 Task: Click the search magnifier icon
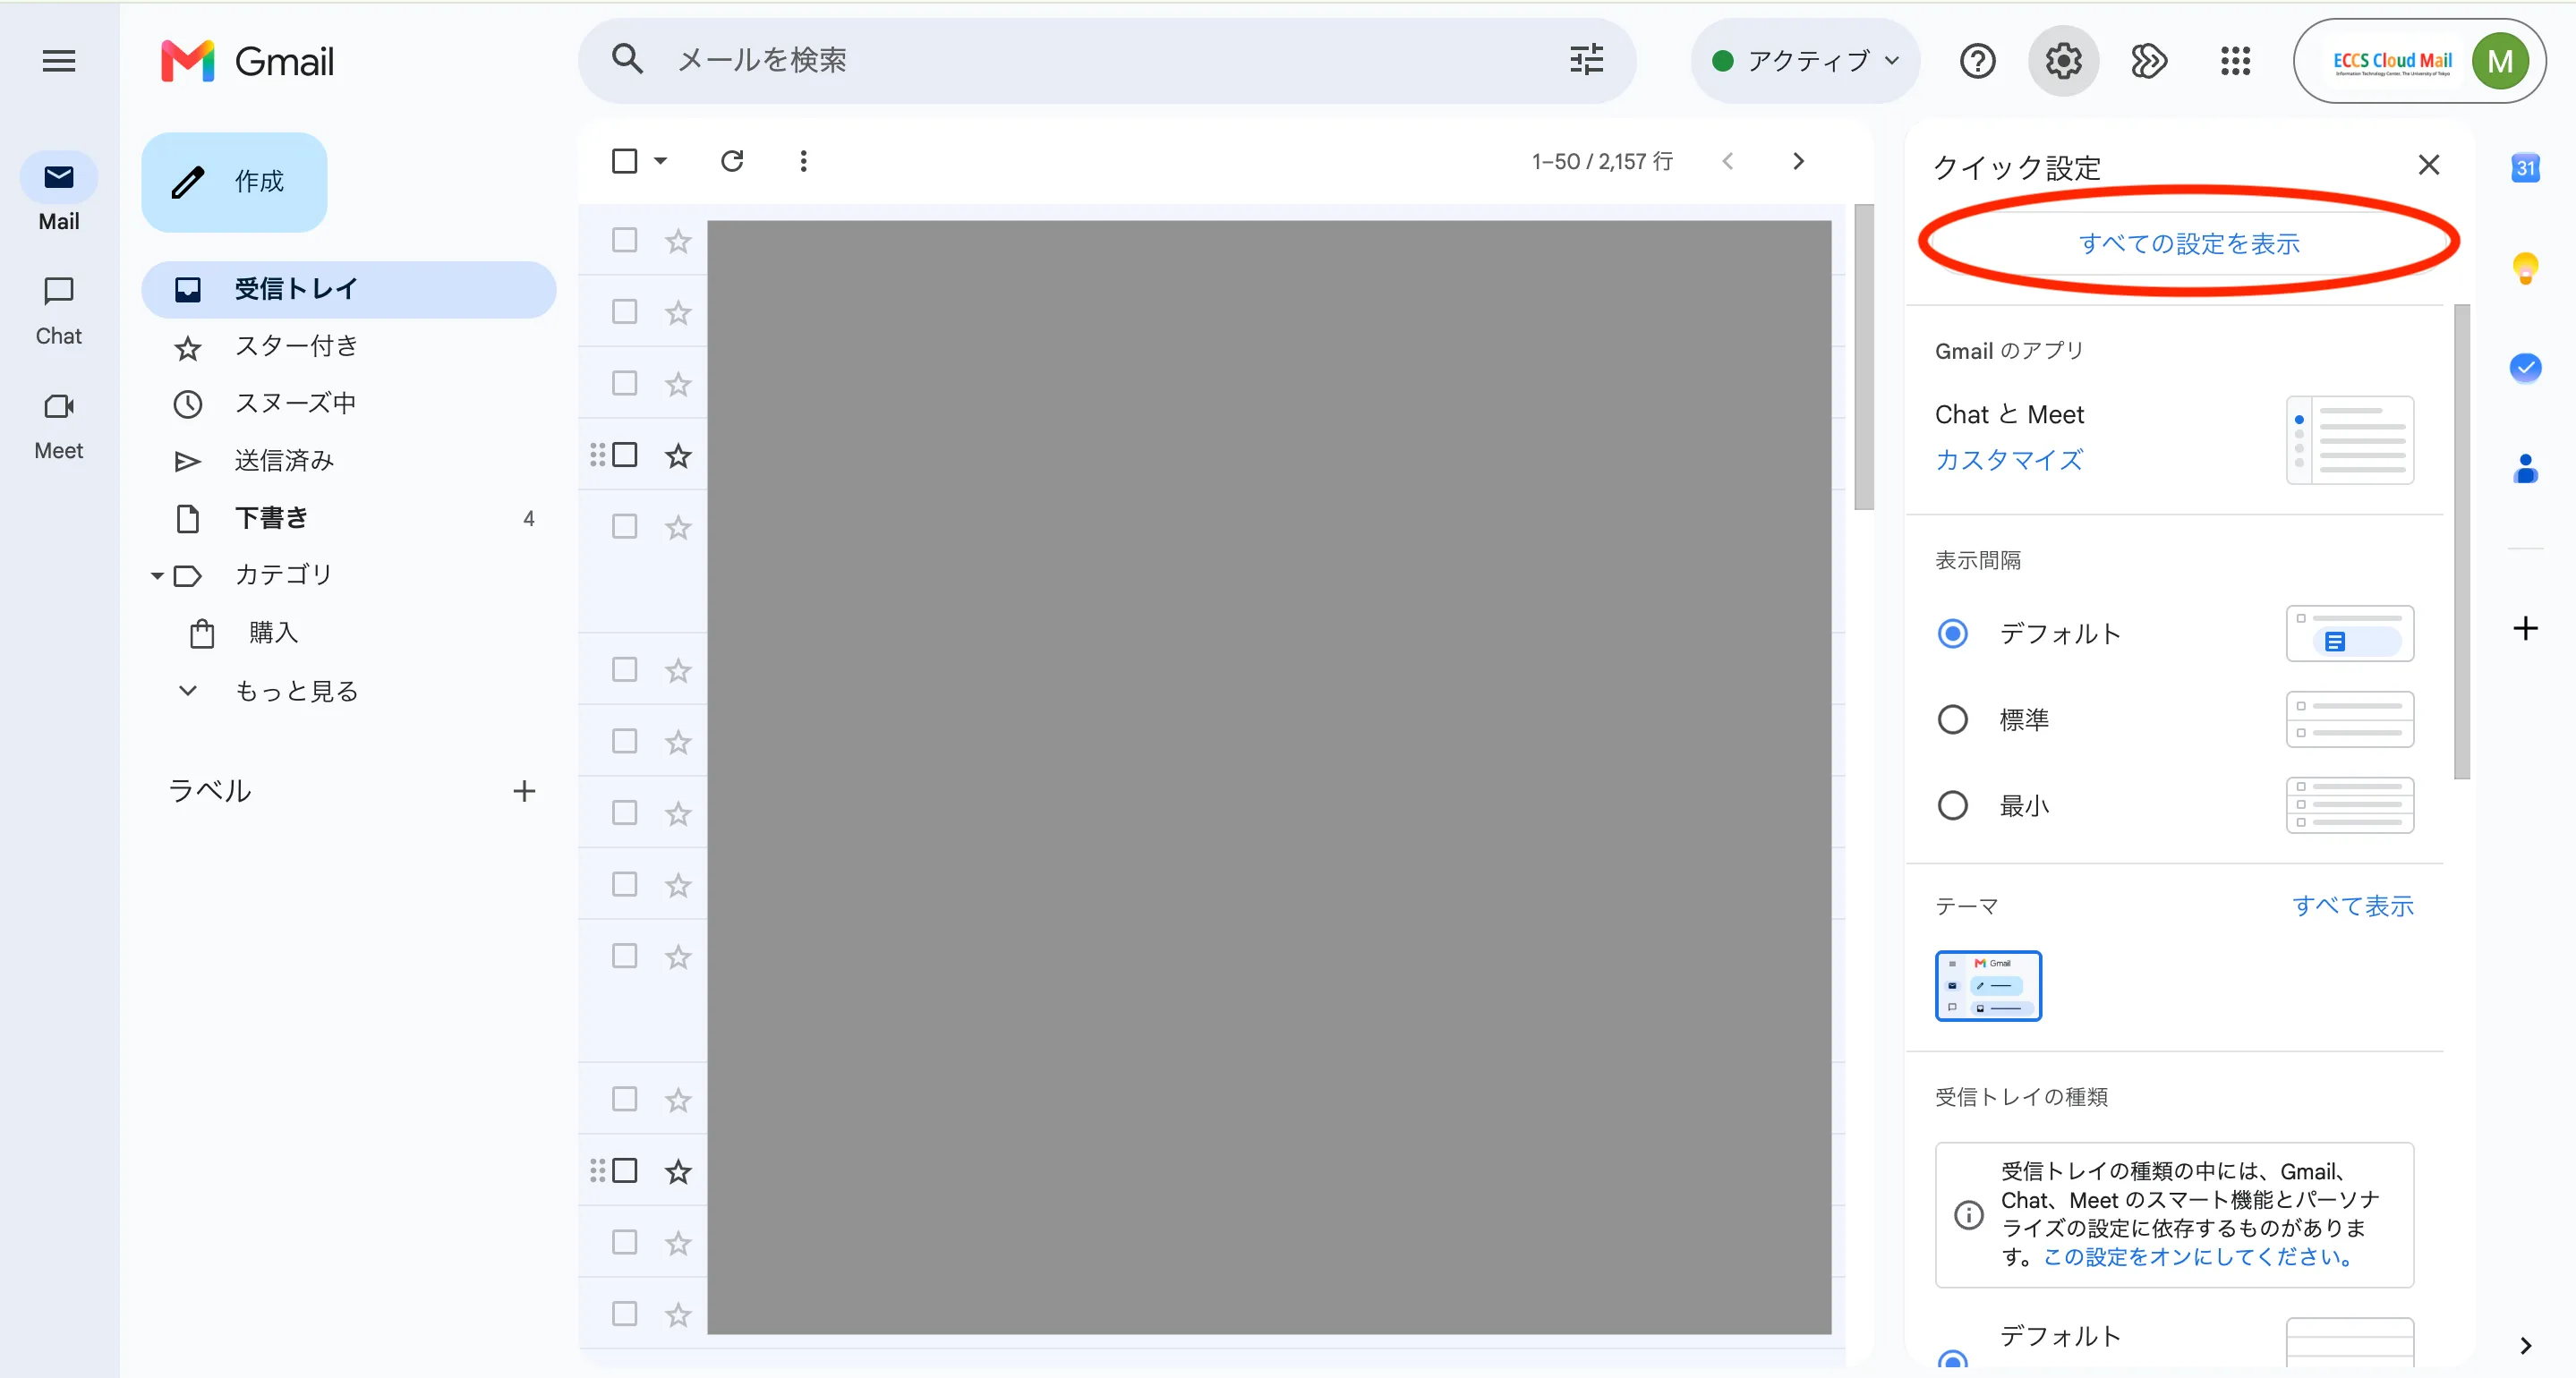[627, 60]
